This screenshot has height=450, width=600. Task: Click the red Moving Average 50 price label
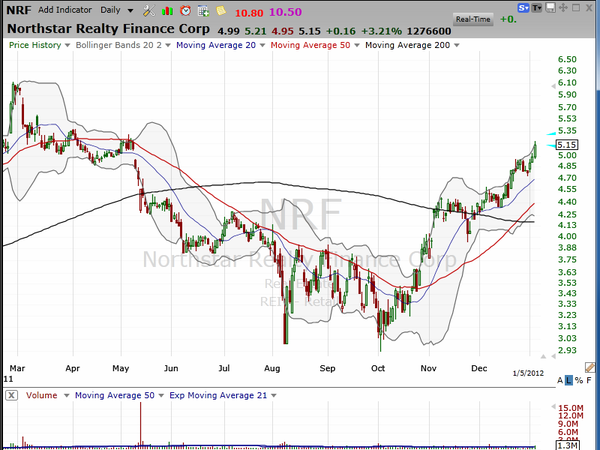click(310, 45)
